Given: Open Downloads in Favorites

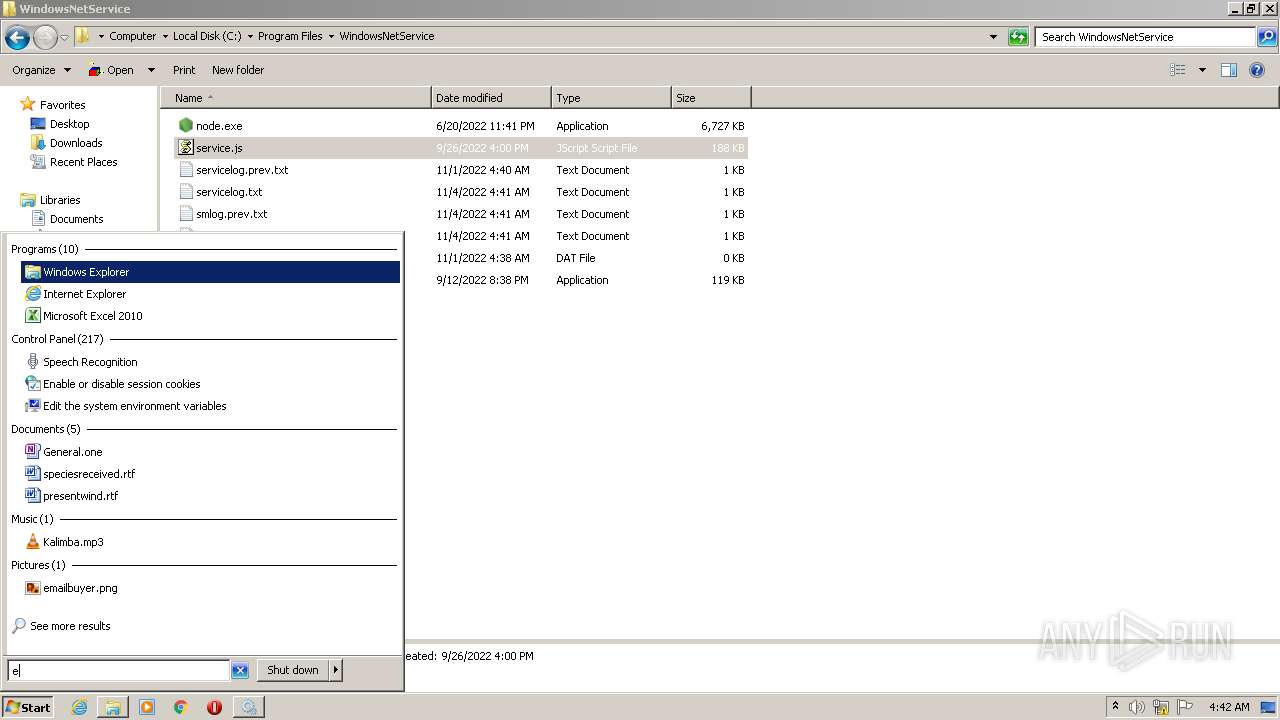Looking at the screenshot, I should pyautogui.click(x=76, y=143).
